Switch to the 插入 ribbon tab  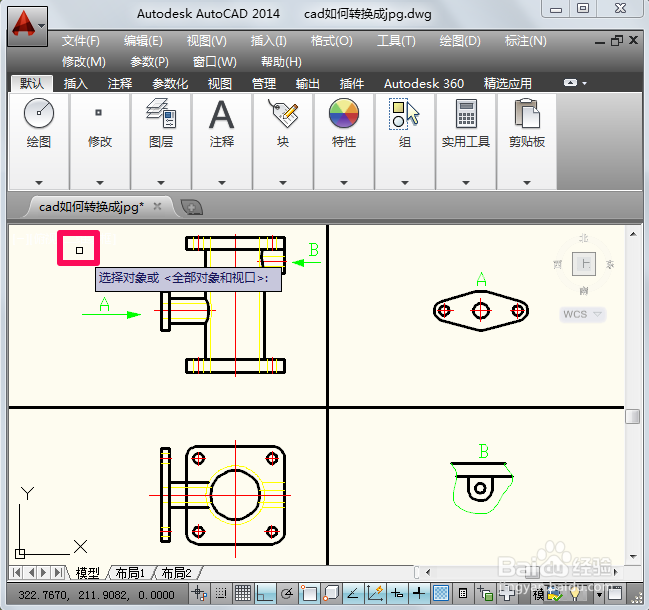75,84
